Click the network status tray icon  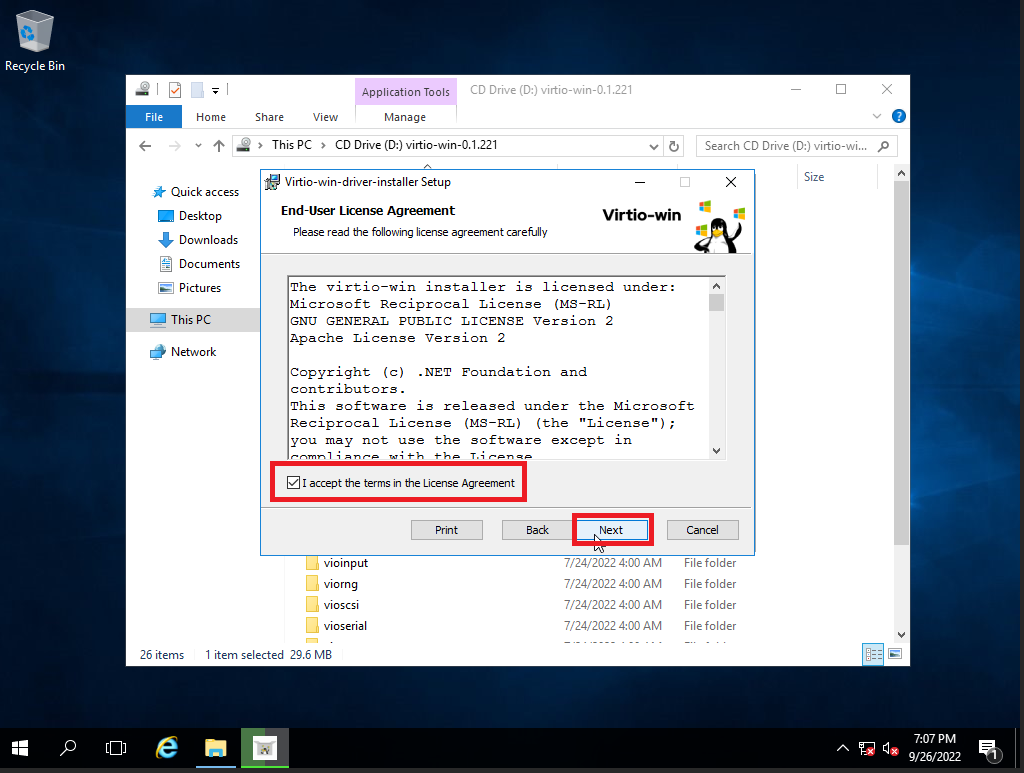(867, 749)
